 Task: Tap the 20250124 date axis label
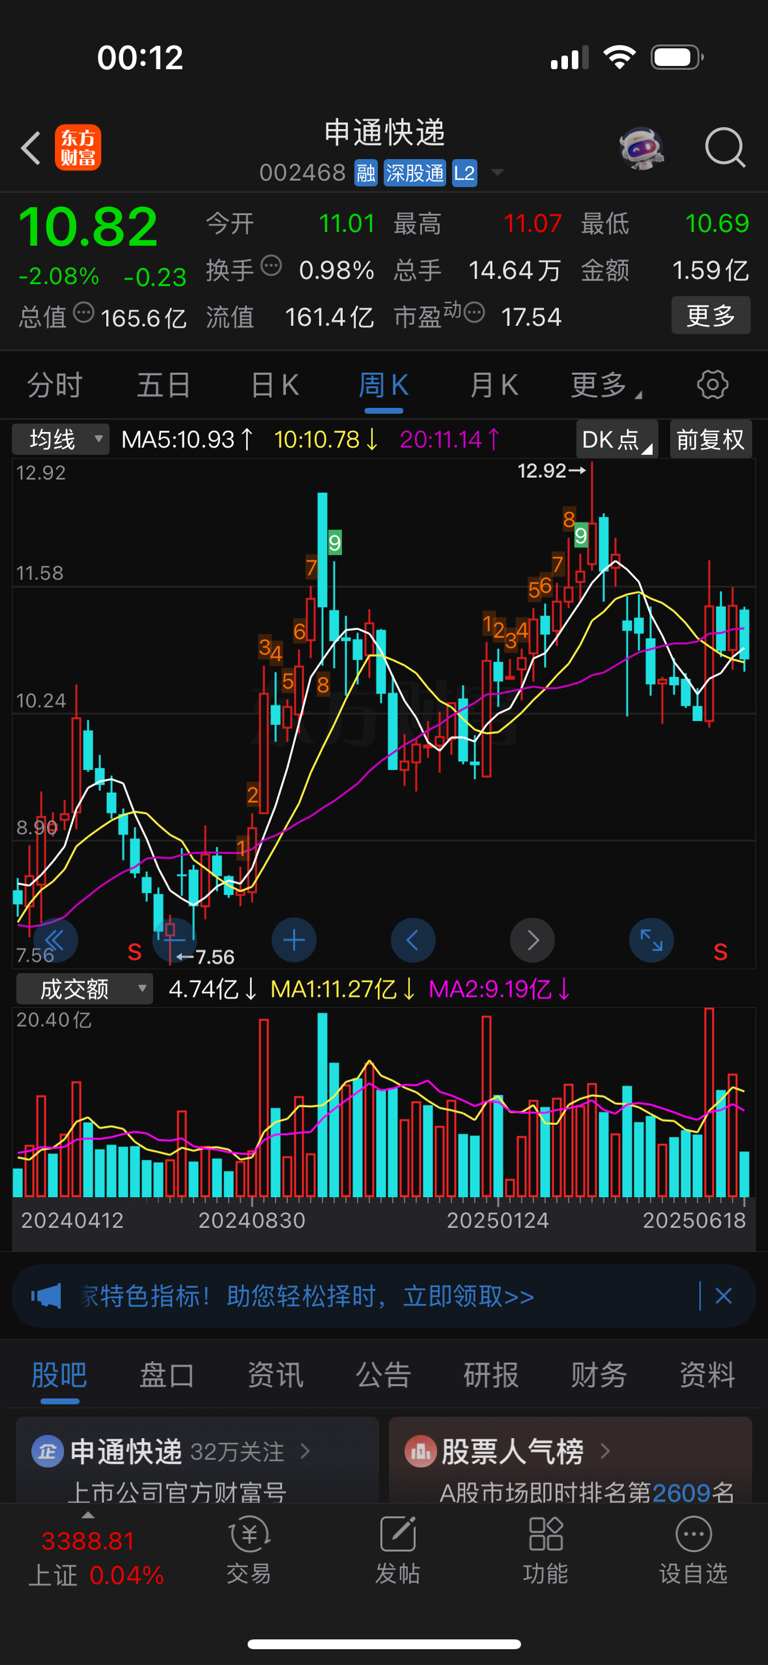(497, 1221)
